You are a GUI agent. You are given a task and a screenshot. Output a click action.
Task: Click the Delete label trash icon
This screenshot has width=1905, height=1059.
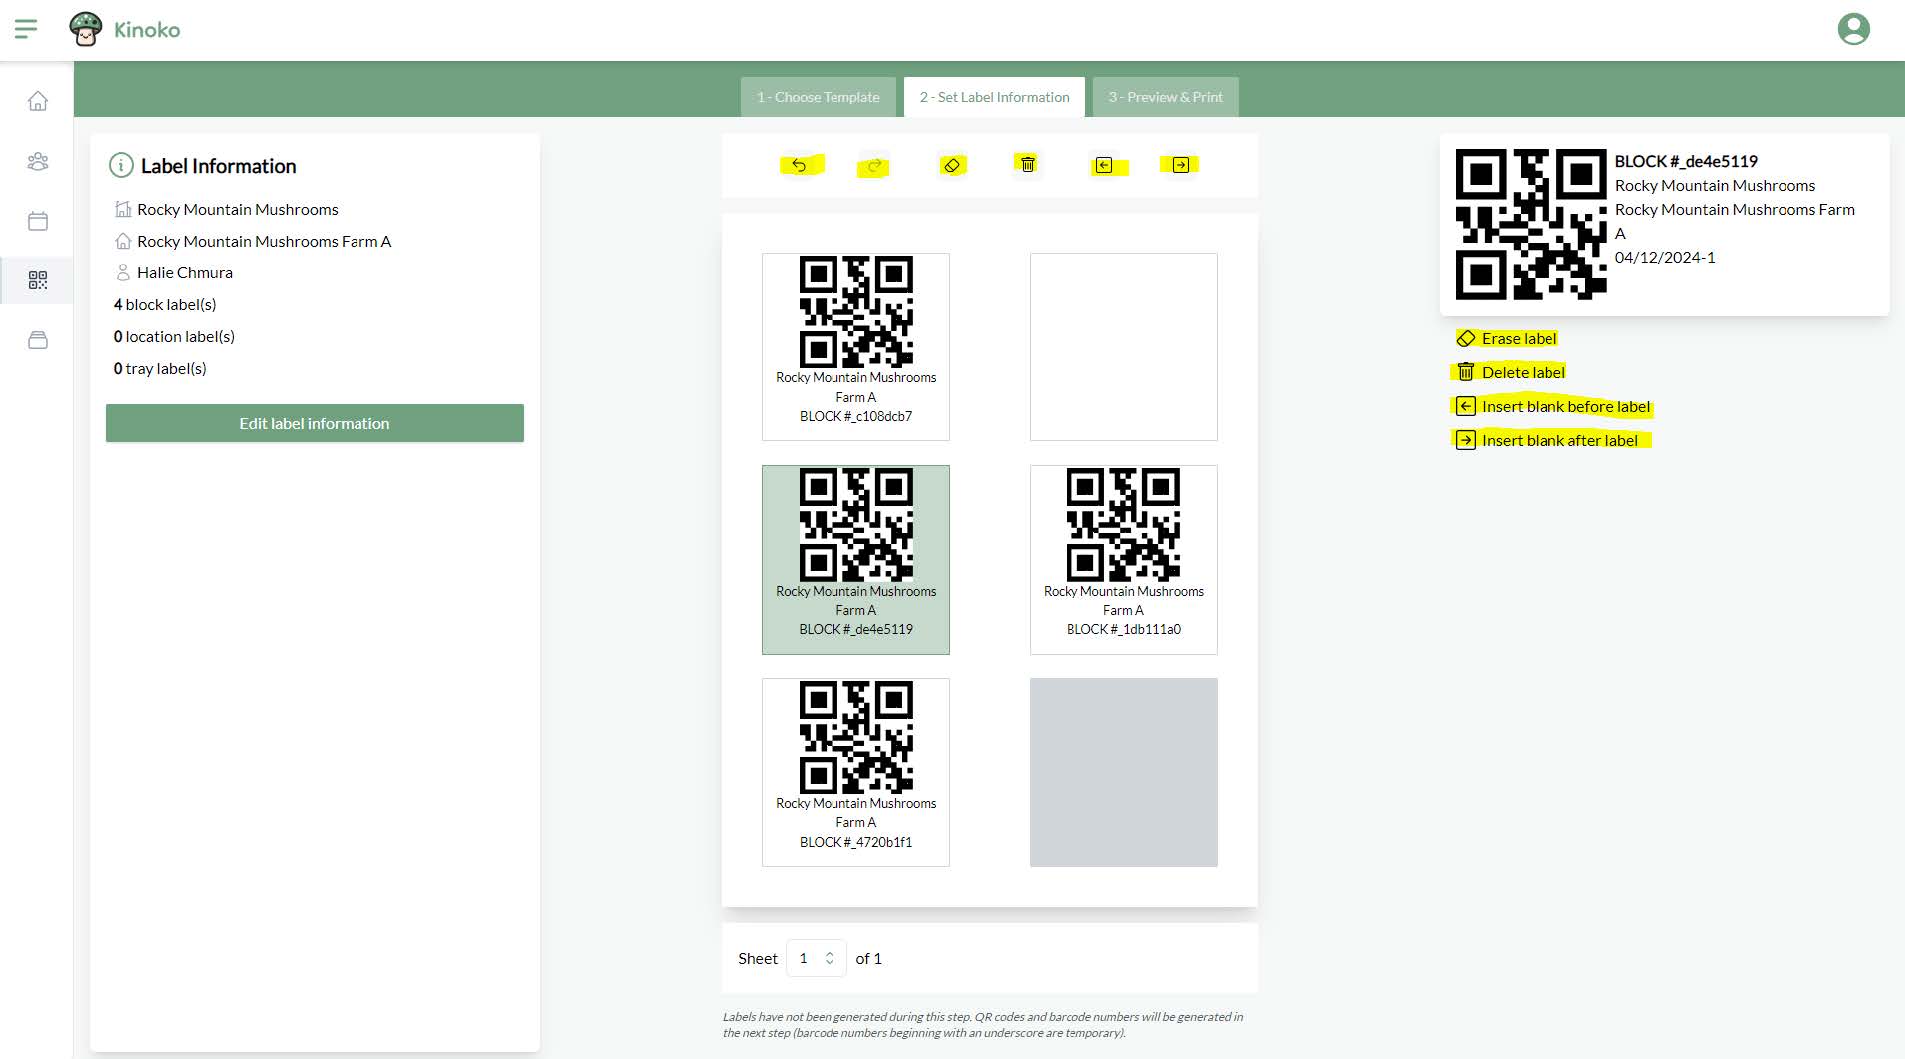(1028, 164)
